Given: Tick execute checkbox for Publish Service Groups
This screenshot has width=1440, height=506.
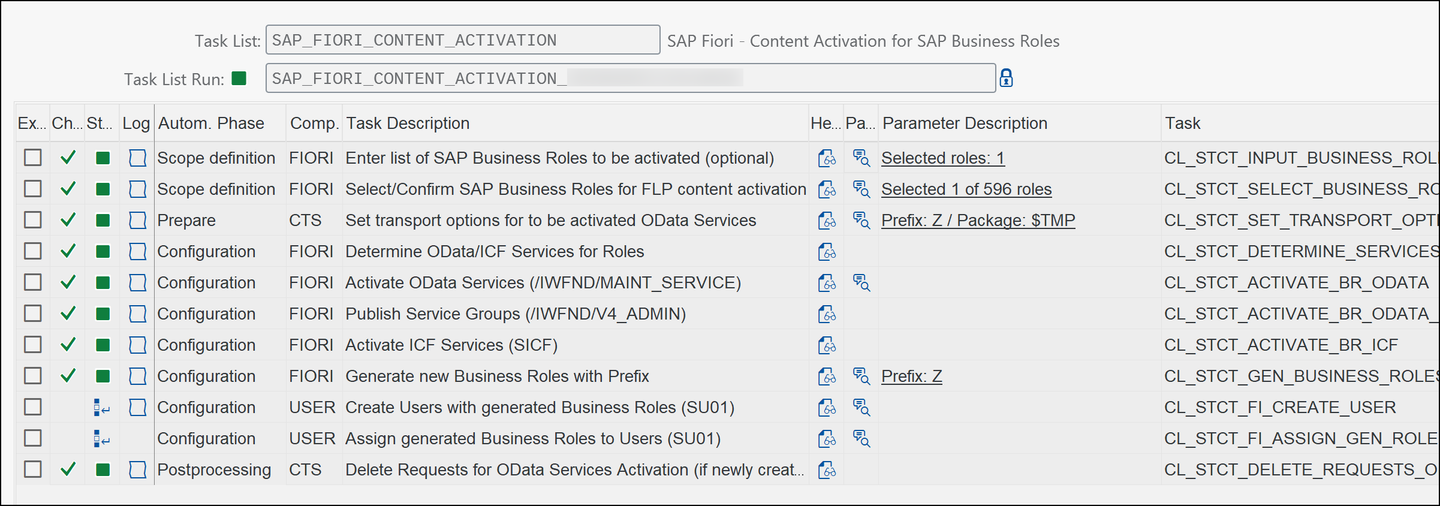Looking at the screenshot, I should (33, 314).
